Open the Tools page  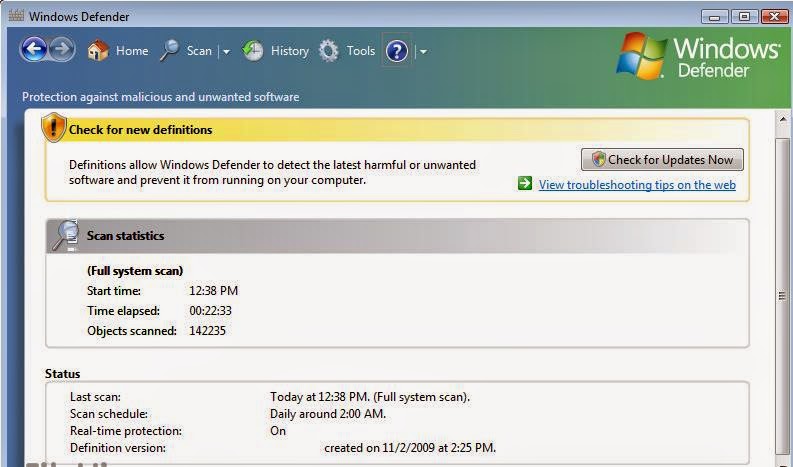[x=361, y=51]
